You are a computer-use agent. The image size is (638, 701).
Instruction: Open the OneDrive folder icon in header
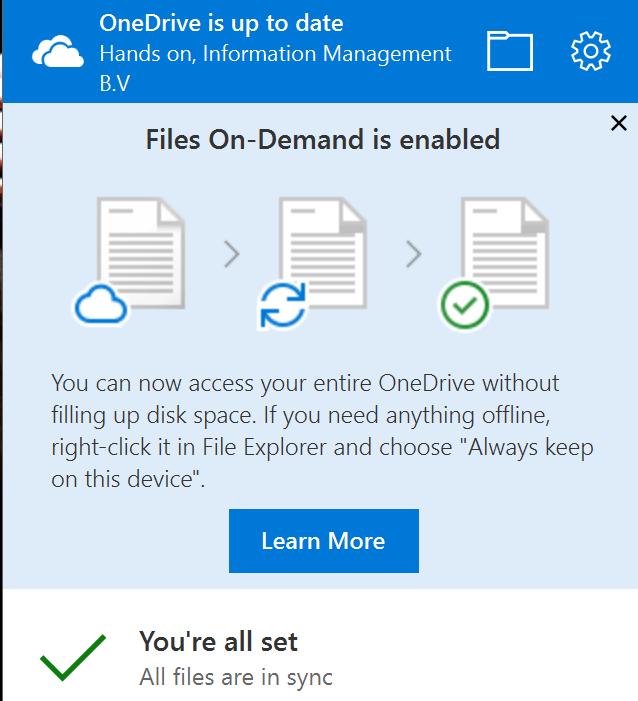(509, 51)
